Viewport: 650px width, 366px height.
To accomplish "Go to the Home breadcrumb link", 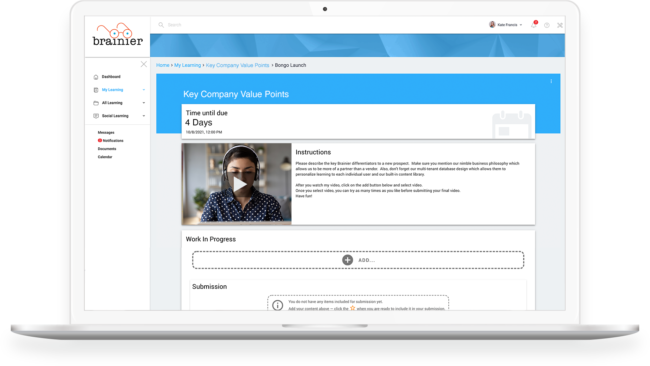I will (x=162, y=65).
